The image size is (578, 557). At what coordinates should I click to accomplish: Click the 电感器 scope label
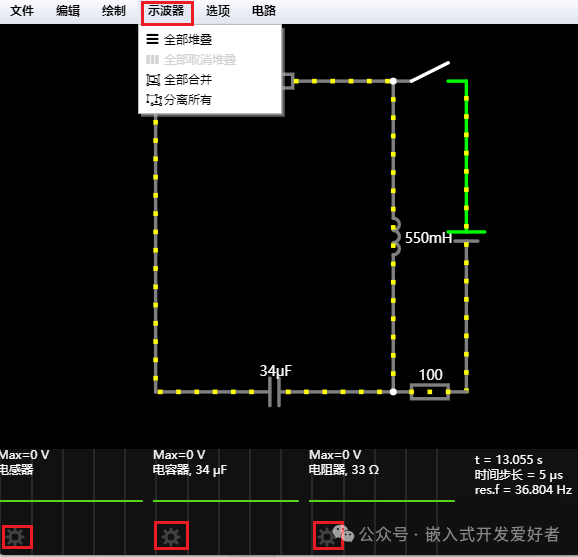(x=17, y=470)
